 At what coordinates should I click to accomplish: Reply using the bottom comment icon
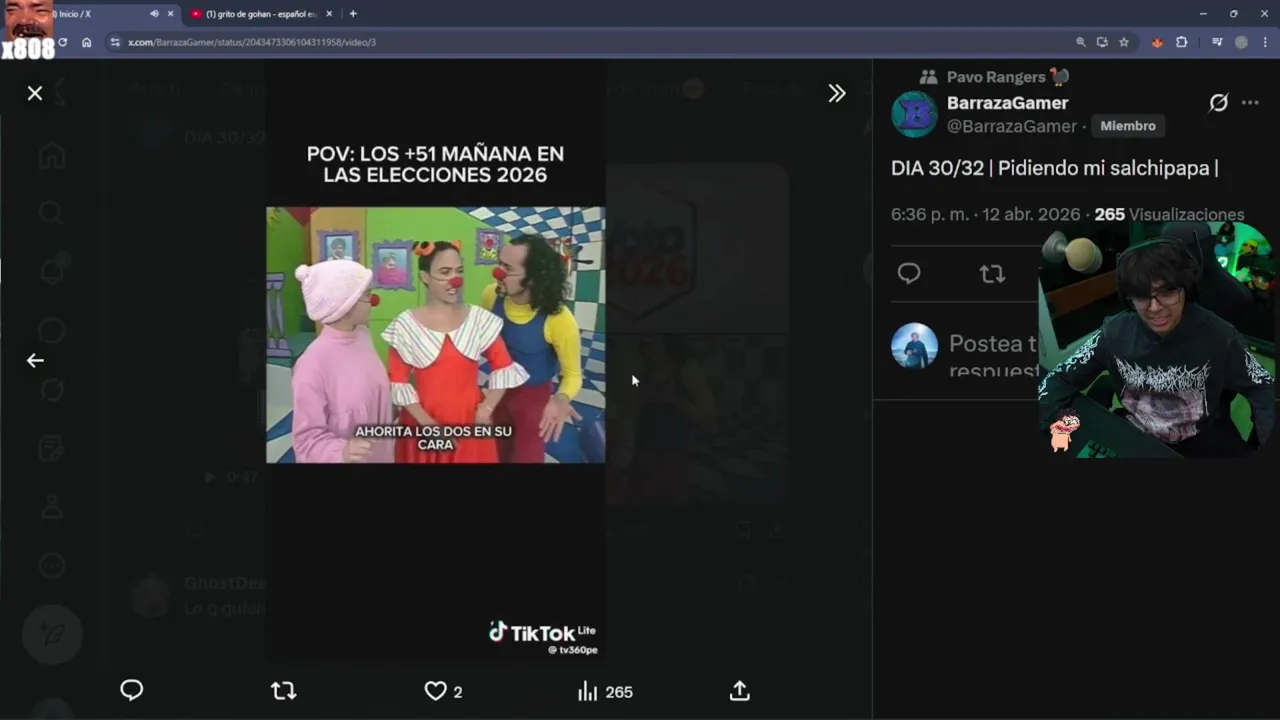[132, 691]
